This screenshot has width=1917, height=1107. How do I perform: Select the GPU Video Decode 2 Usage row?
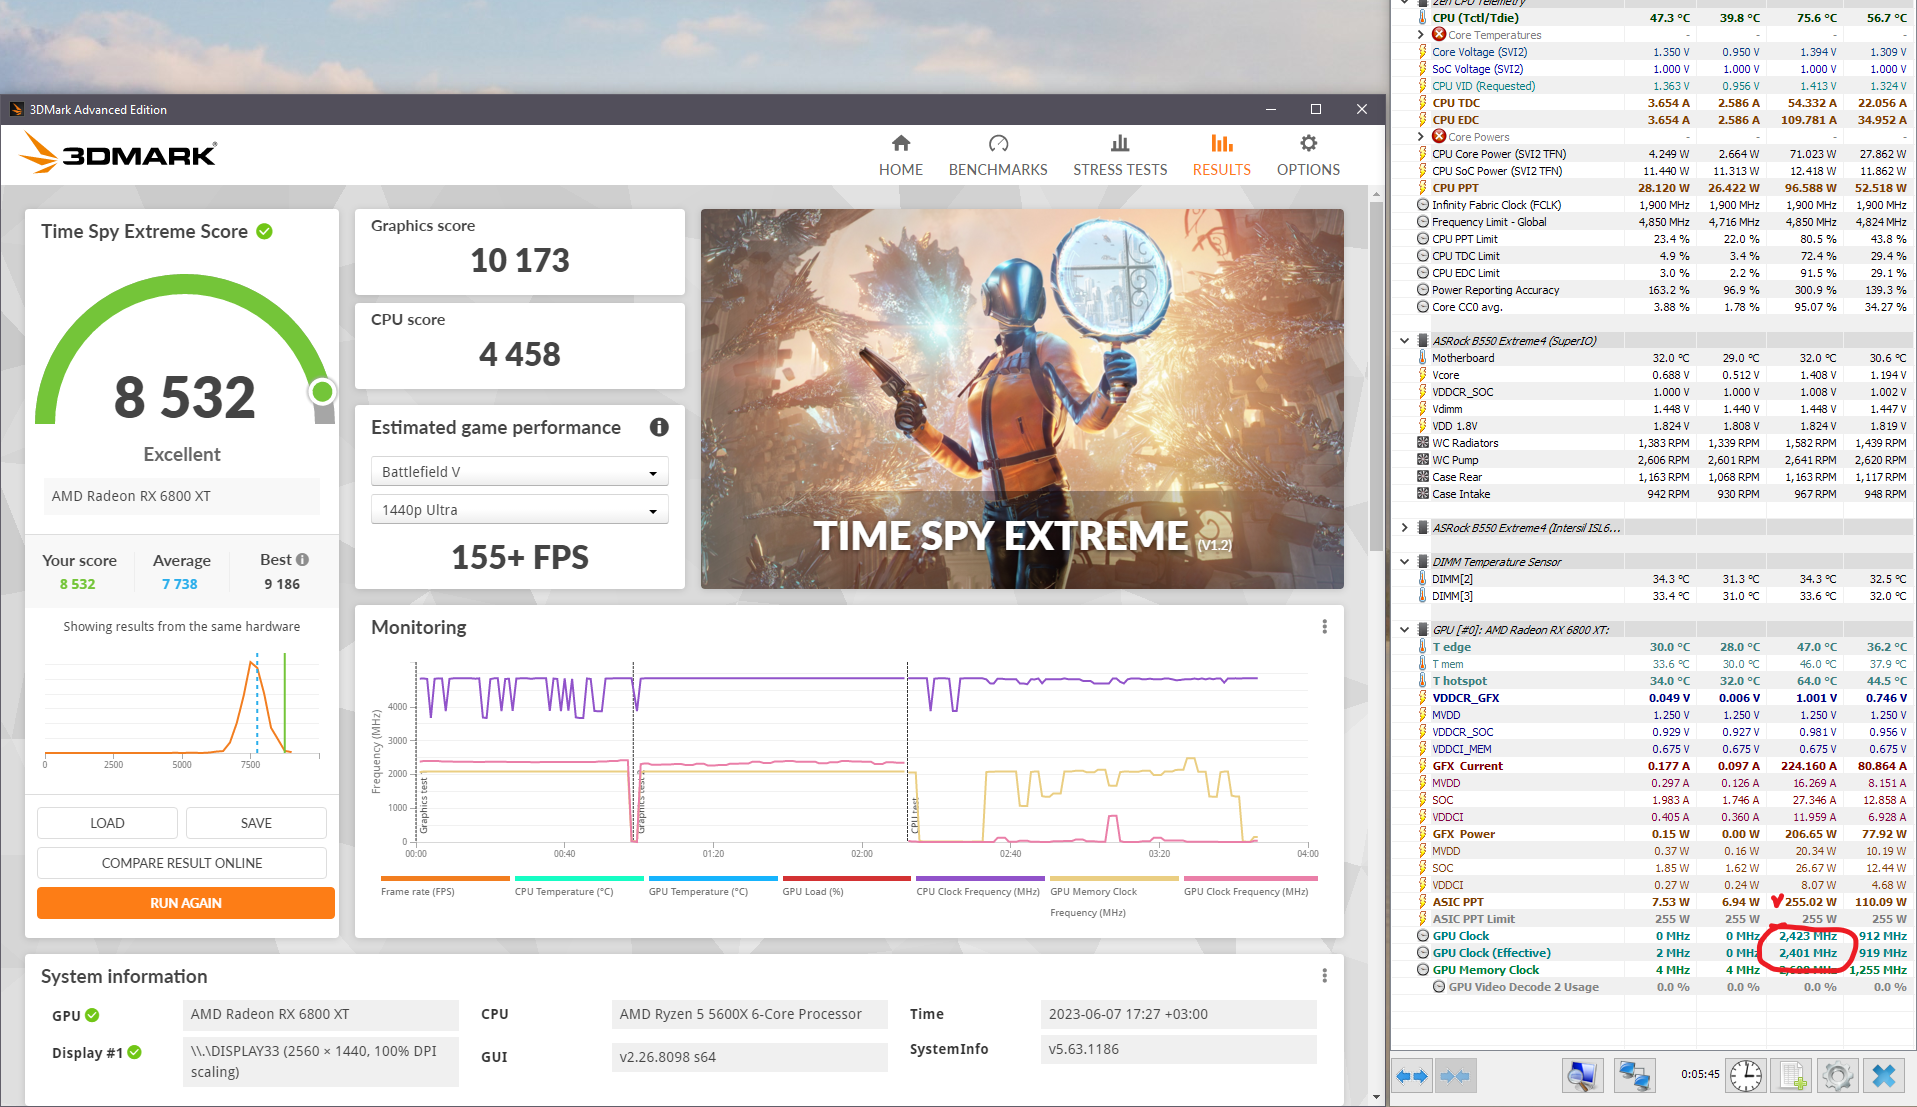1653,987
